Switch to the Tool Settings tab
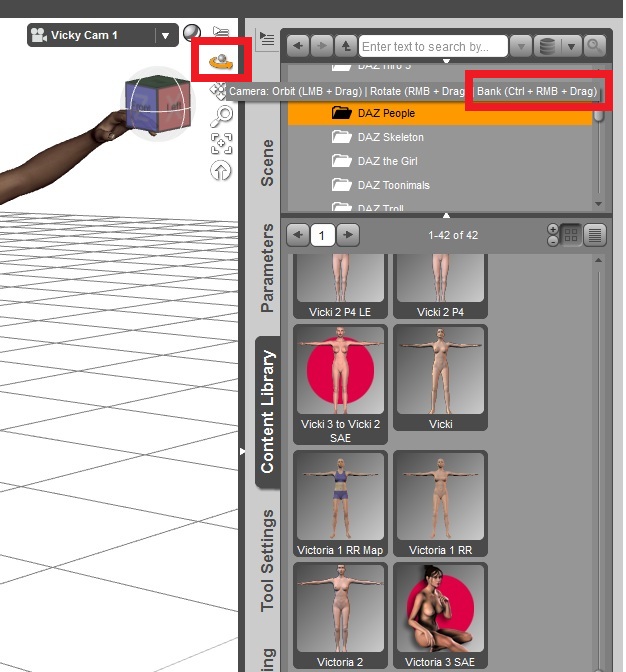The width and height of the screenshot is (626, 672). (x=267, y=561)
